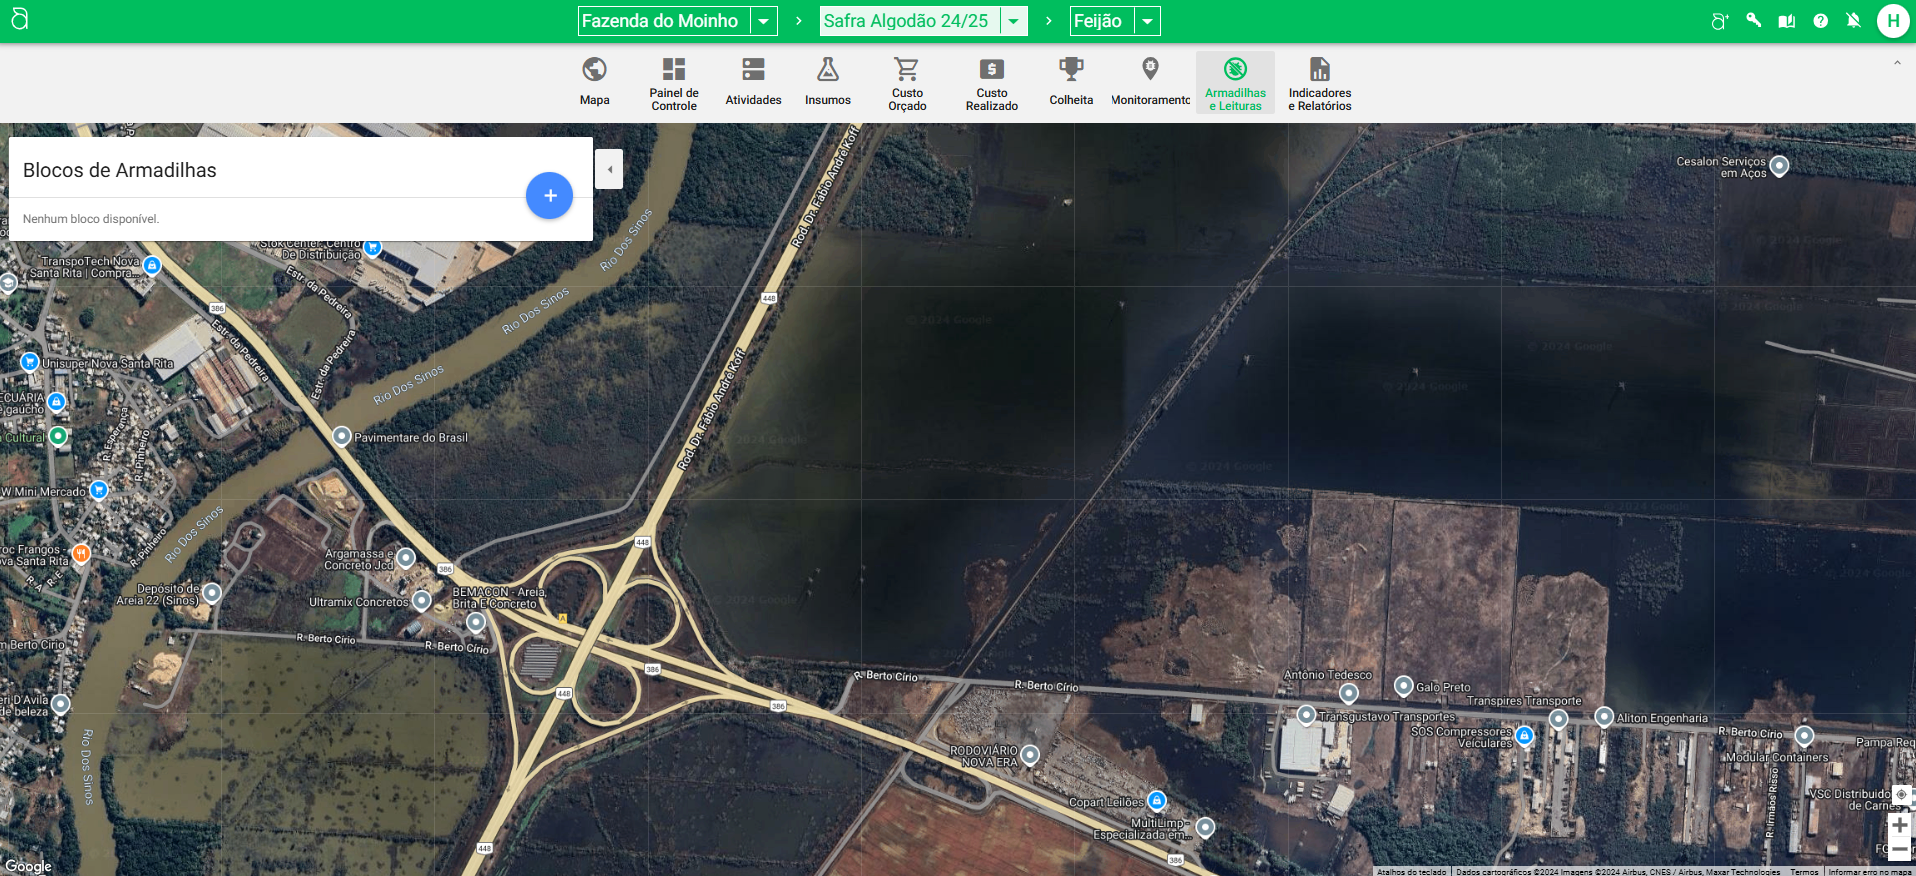Screen dimensions: 1916x876
Task: Open the H user profile avatar
Action: (1892, 21)
